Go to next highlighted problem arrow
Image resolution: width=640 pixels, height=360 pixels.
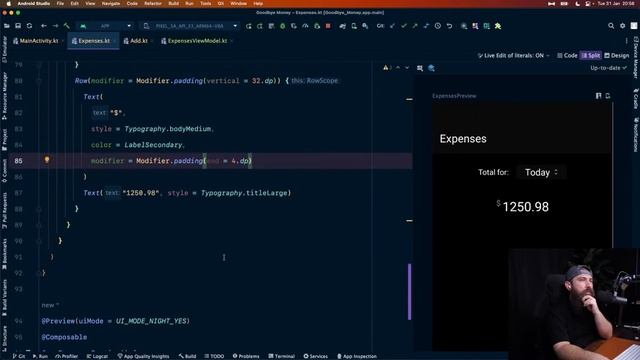point(407,68)
